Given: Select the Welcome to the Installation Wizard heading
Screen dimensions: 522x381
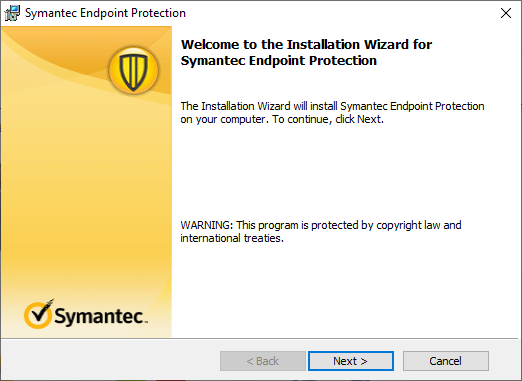Looking at the screenshot, I should pos(306,53).
